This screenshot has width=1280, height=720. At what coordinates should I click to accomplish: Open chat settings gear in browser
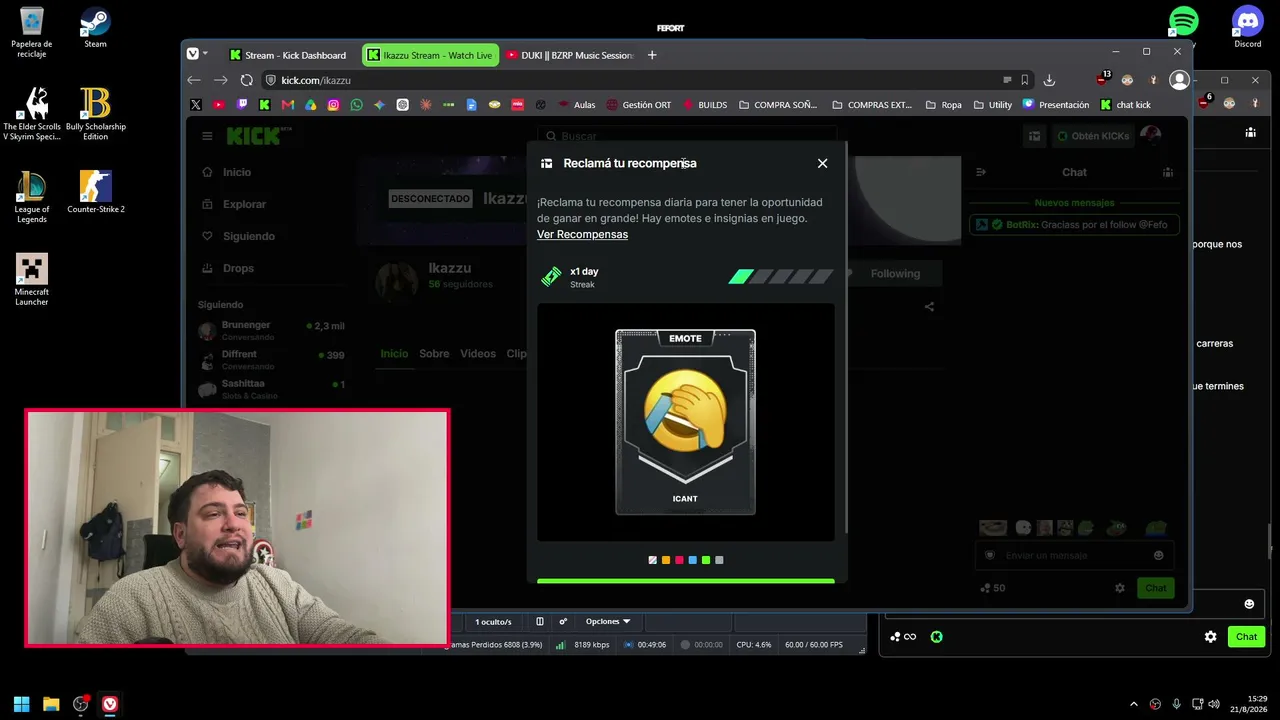point(1120,588)
